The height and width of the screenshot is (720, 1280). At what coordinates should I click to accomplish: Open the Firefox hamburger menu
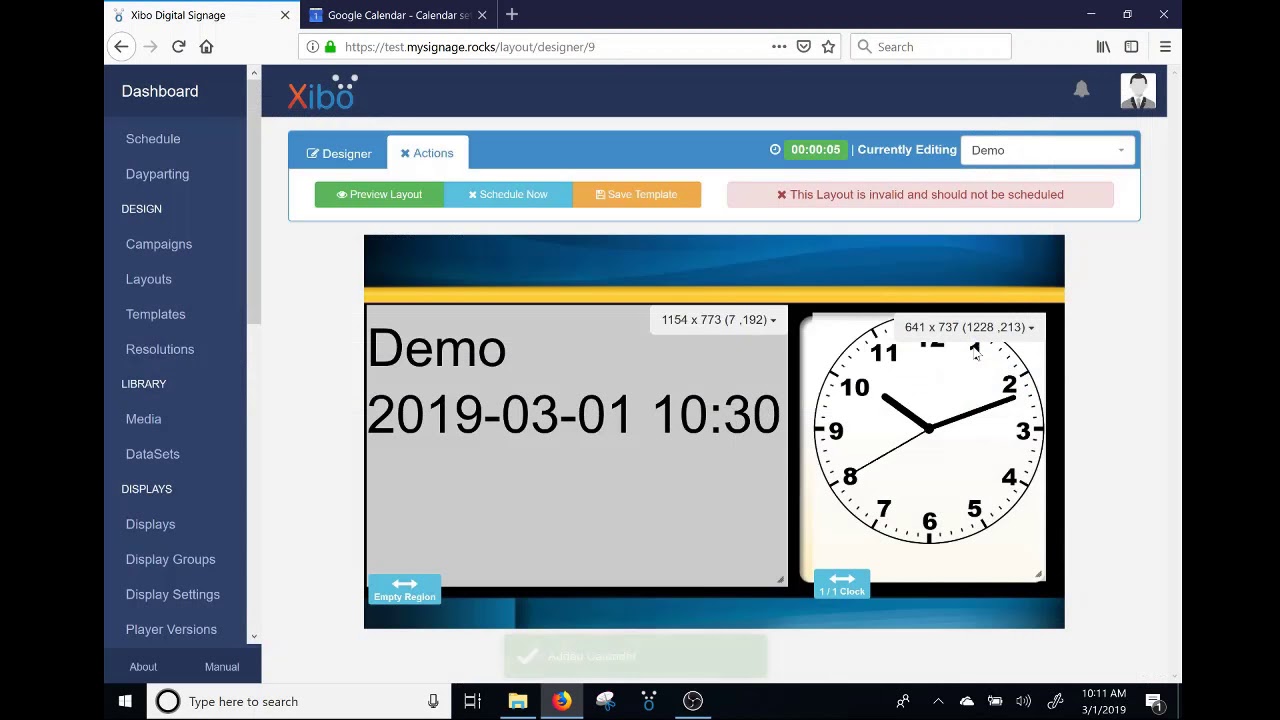click(1165, 46)
